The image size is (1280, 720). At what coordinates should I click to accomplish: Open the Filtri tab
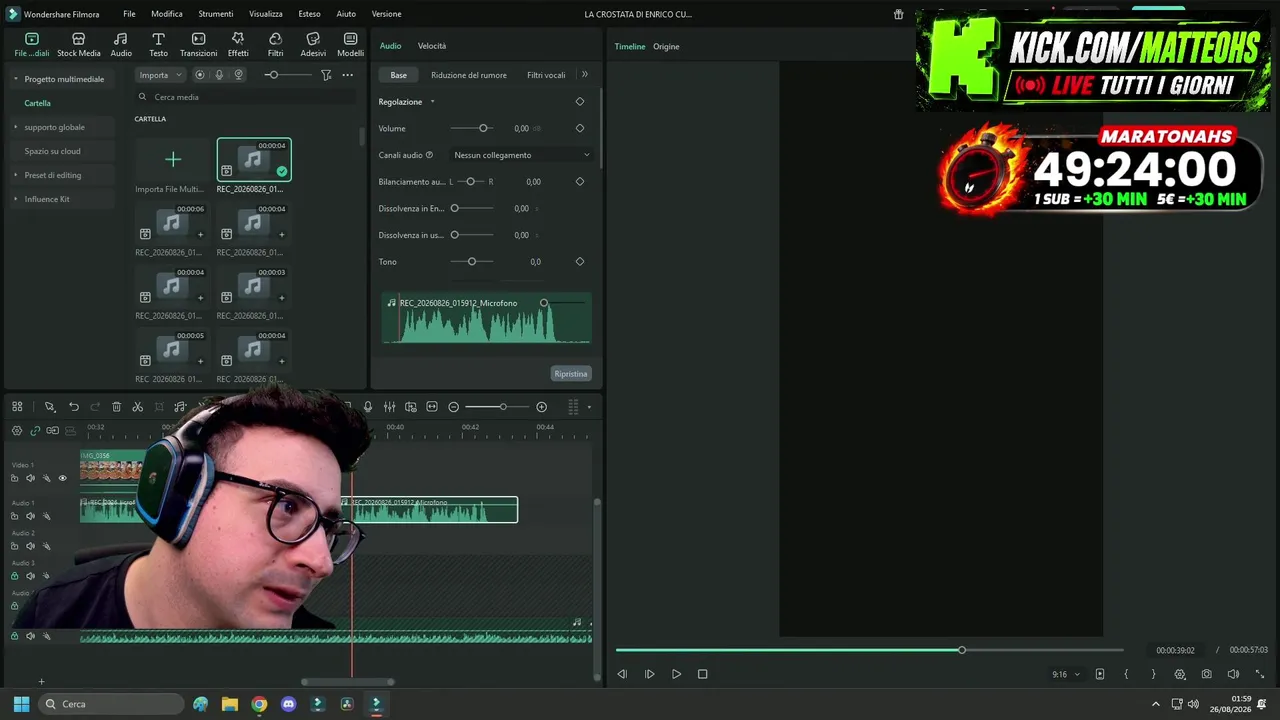pos(275,44)
